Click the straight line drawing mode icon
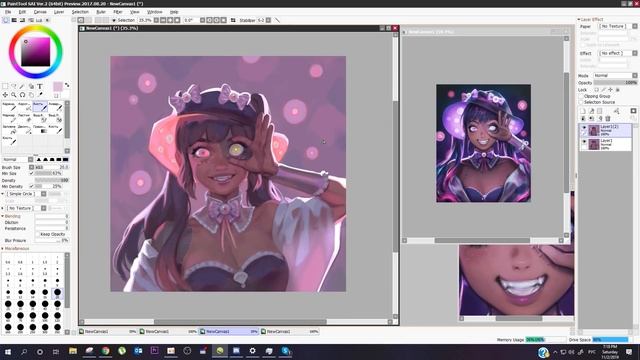The width and height of the screenshot is (640, 360). [x=278, y=20]
